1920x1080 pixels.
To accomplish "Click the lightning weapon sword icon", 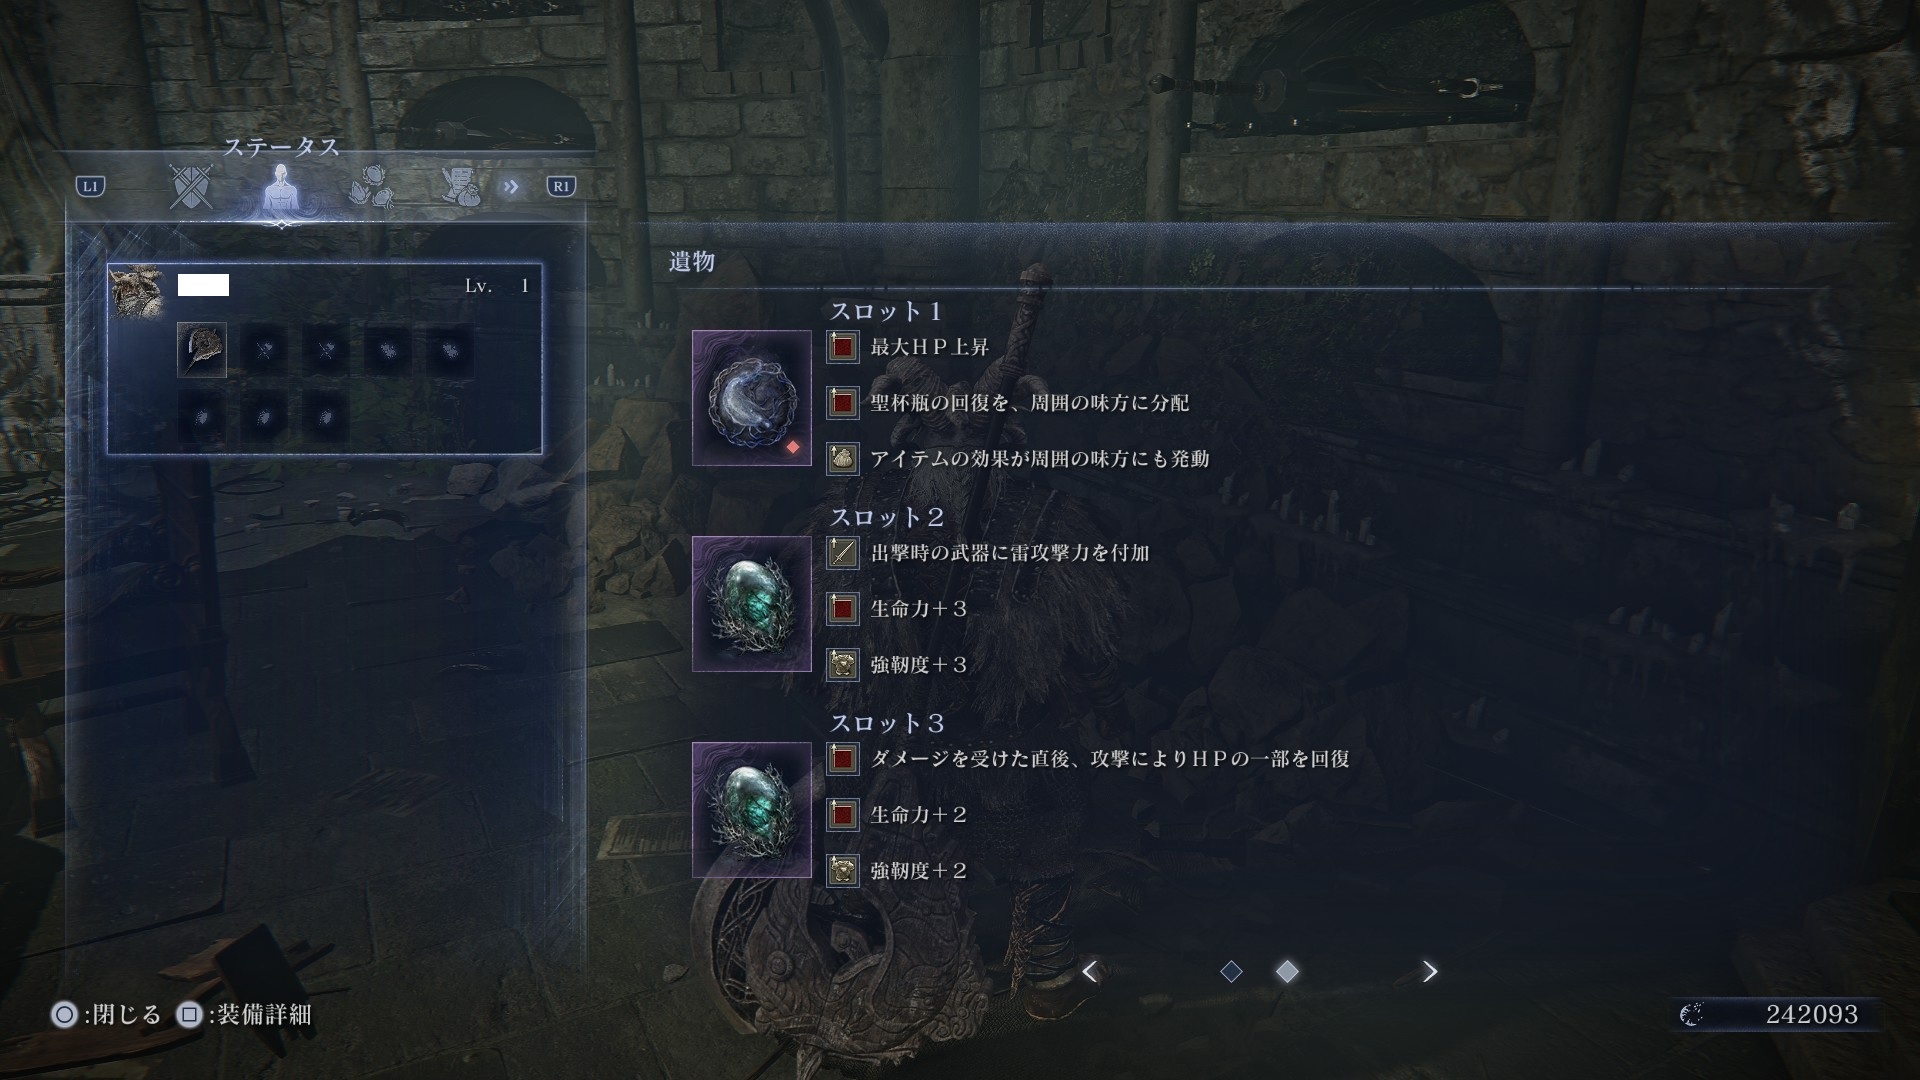I will pyautogui.click(x=843, y=553).
